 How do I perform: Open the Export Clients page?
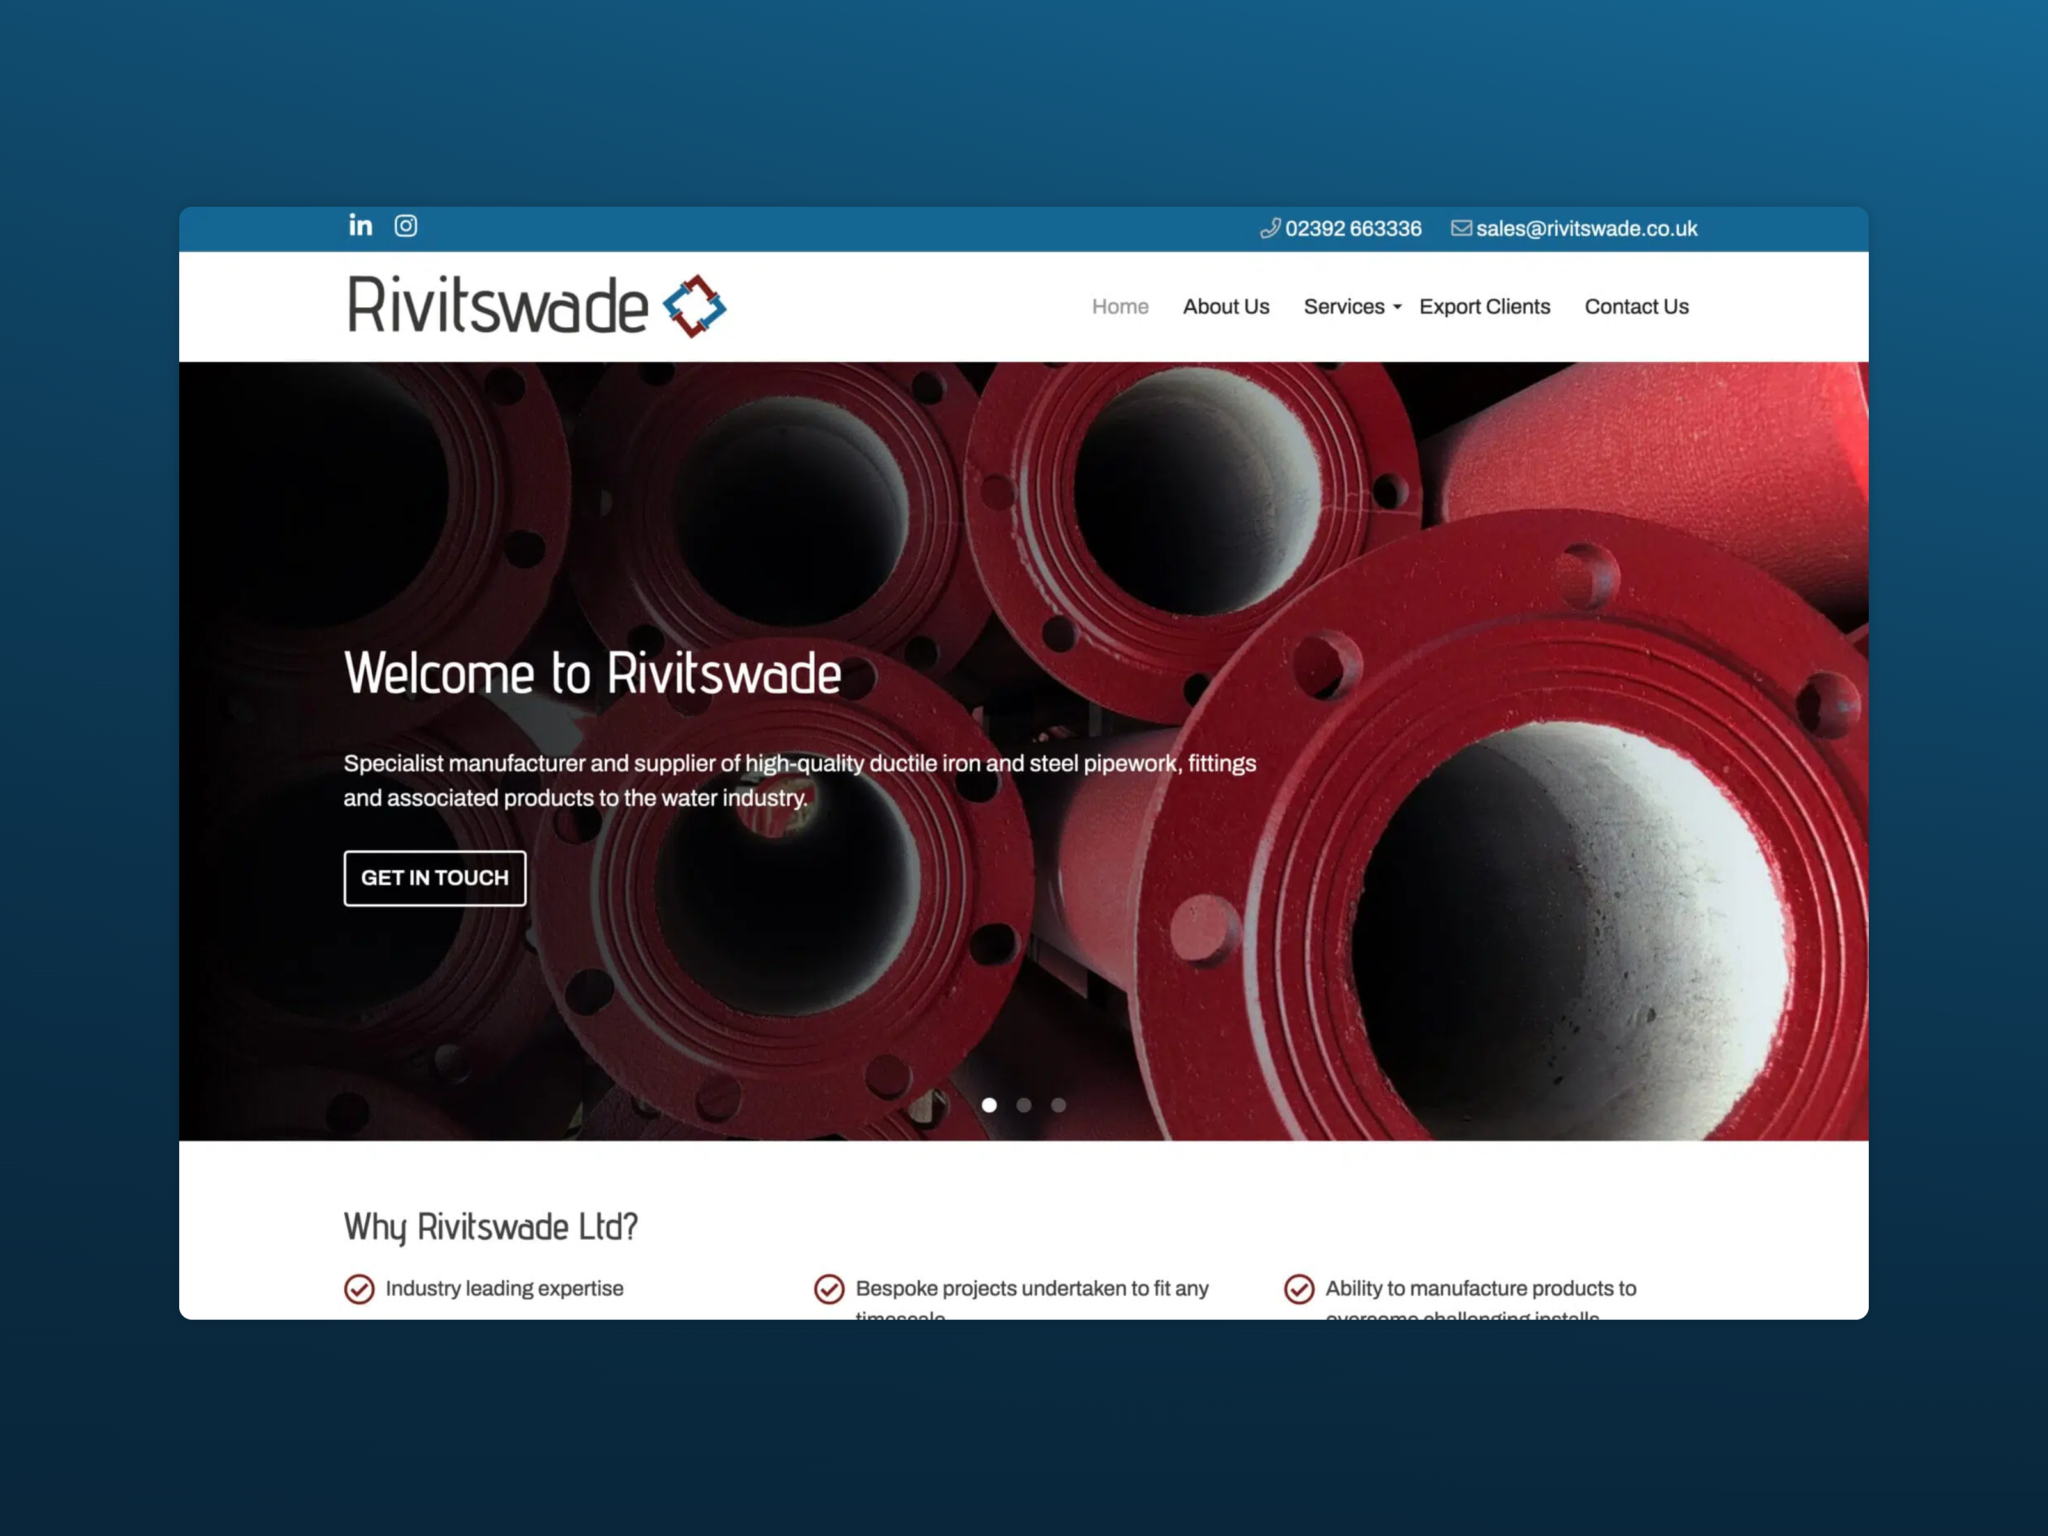[x=1484, y=307]
